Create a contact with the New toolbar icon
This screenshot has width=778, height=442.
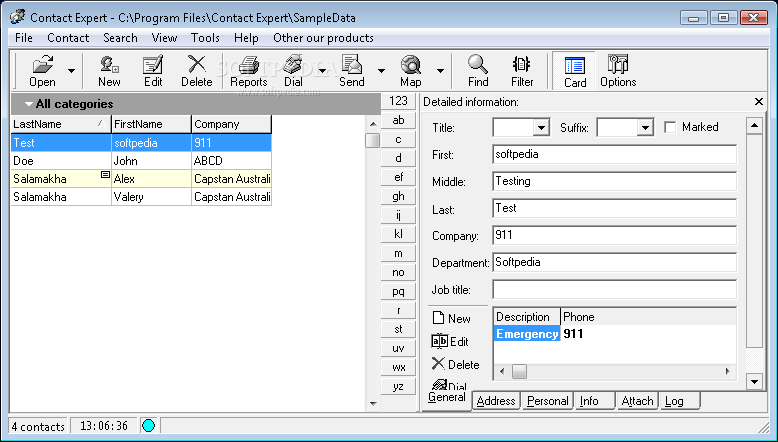pyautogui.click(x=109, y=65)
